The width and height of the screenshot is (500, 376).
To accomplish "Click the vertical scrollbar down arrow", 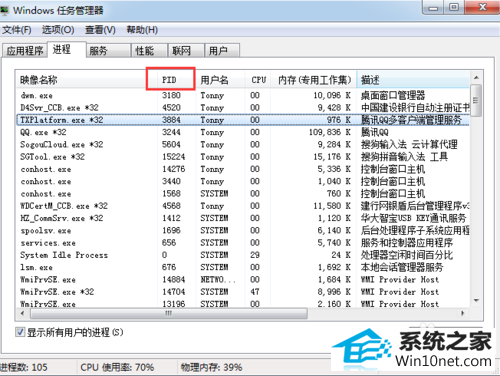I will (476, 300).
